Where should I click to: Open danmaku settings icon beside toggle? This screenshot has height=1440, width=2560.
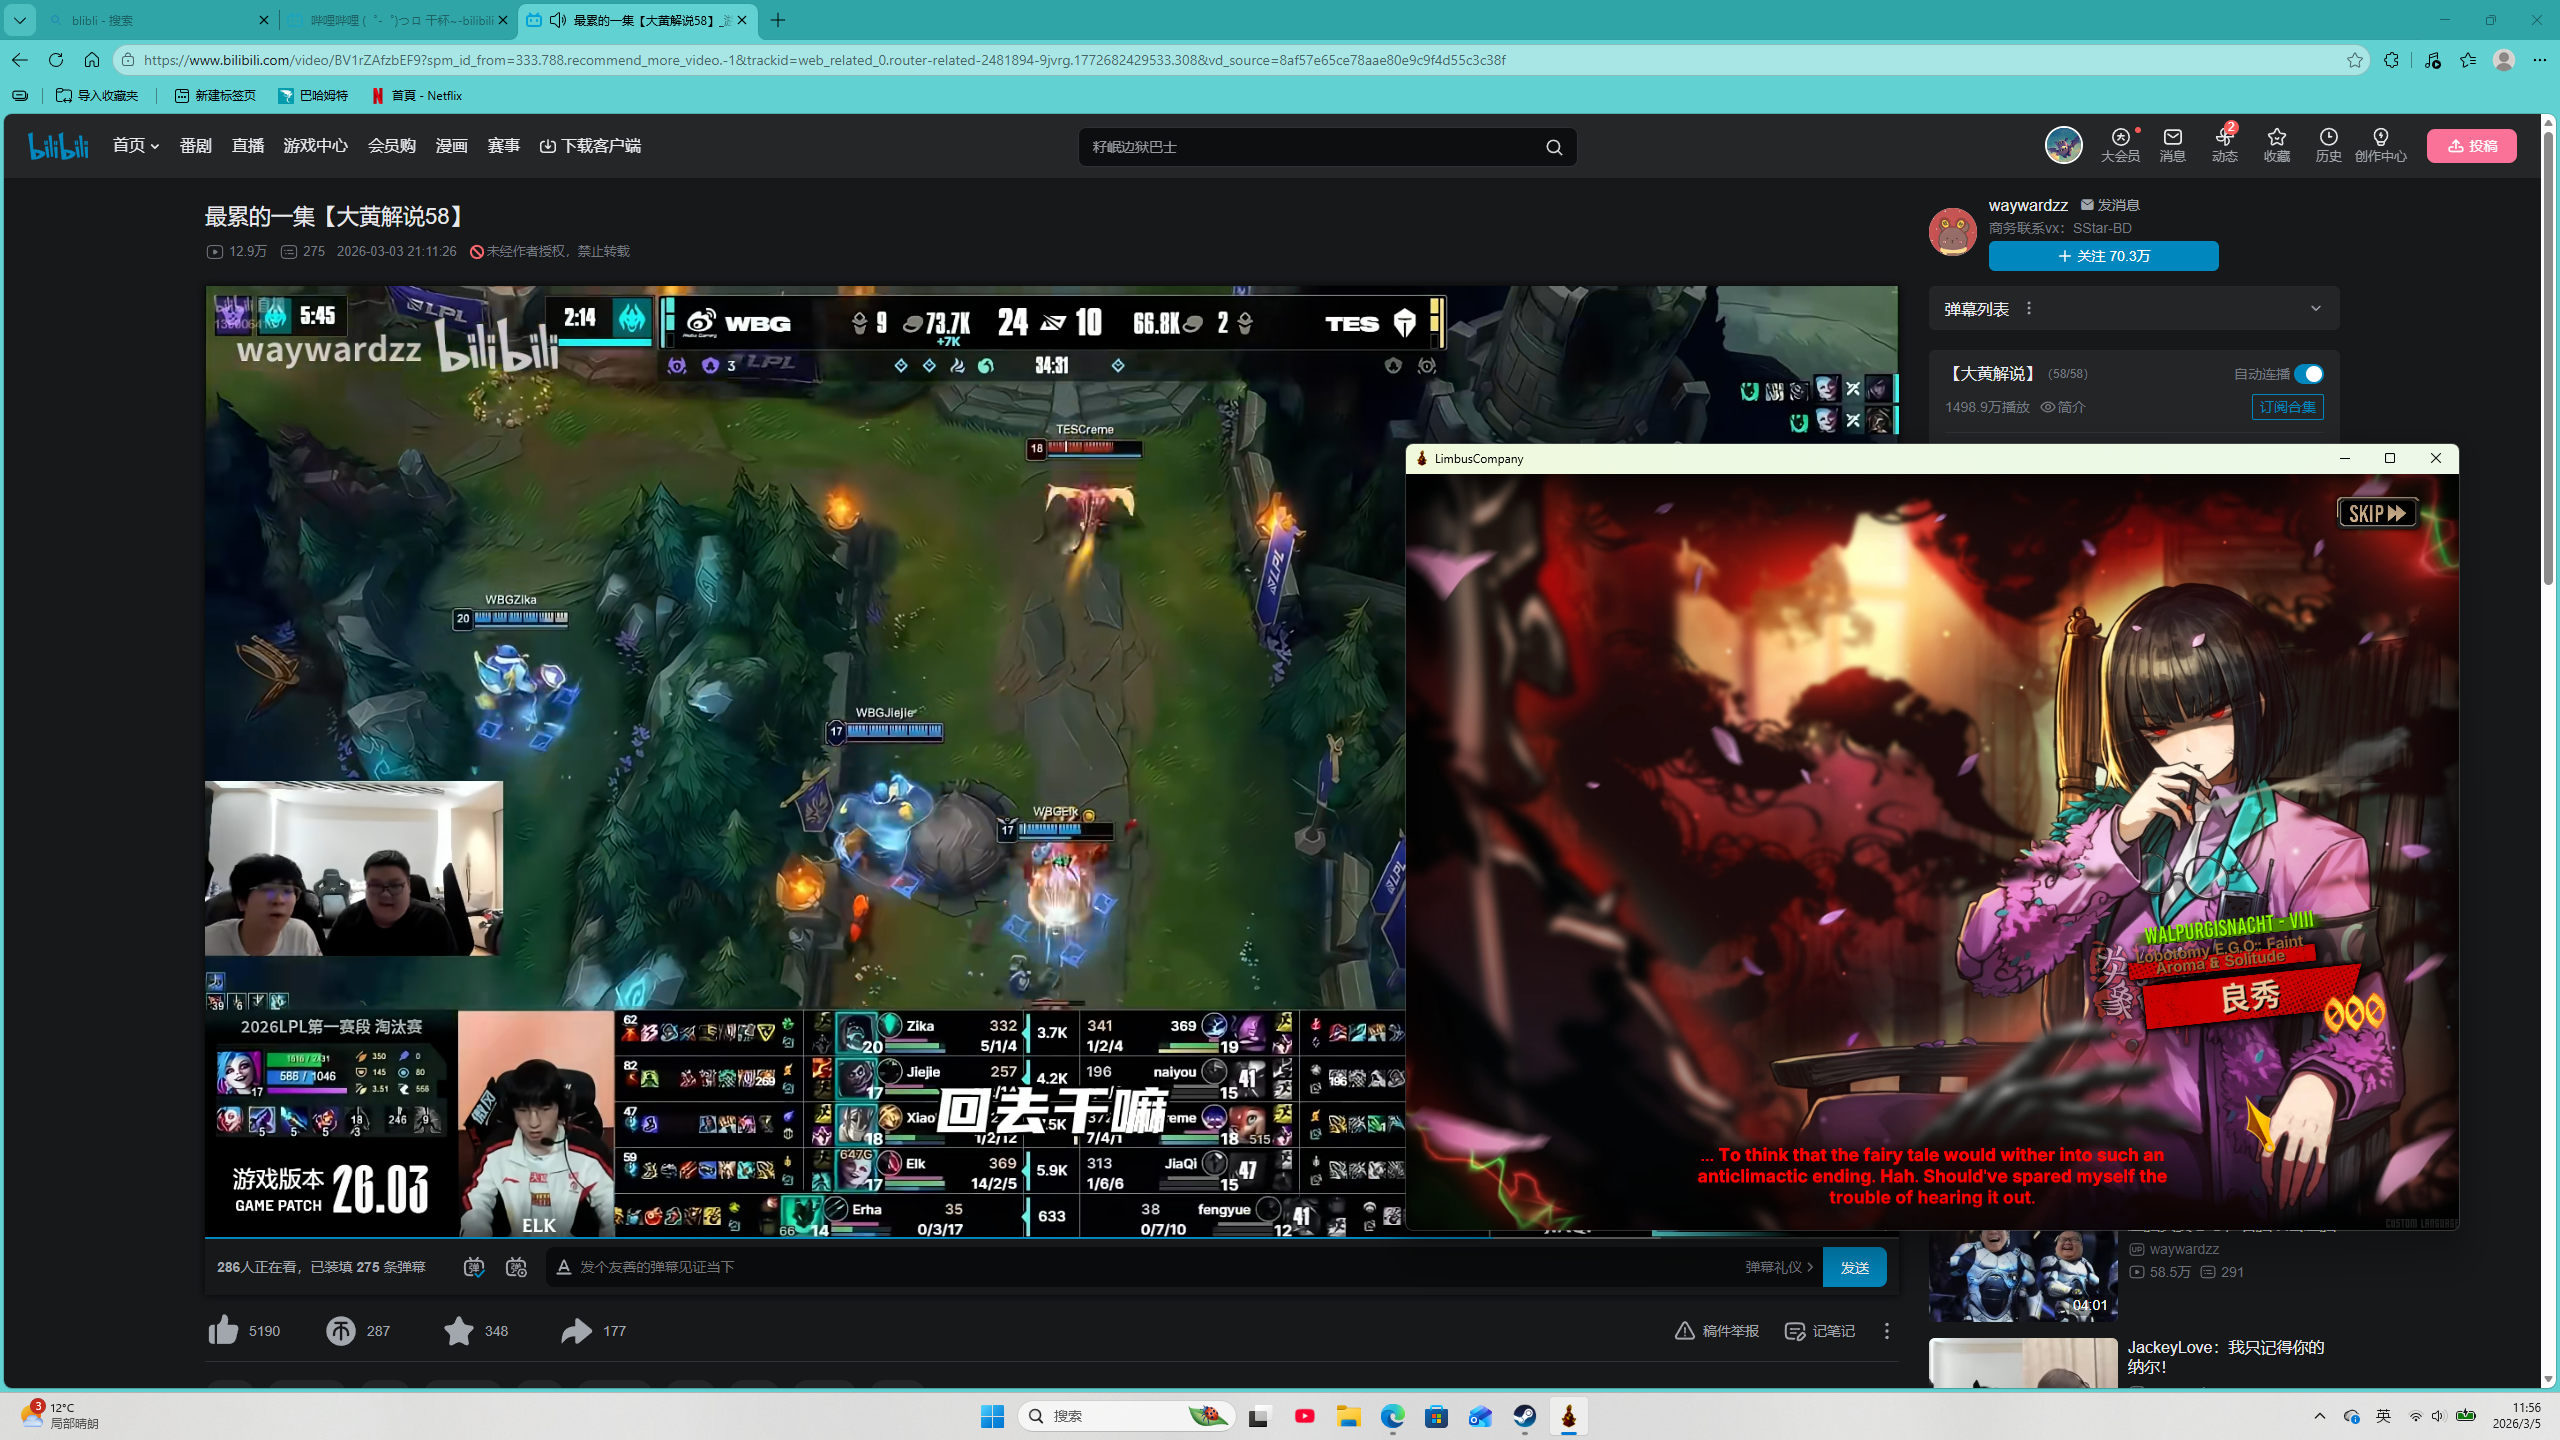tap(516, 1267)
